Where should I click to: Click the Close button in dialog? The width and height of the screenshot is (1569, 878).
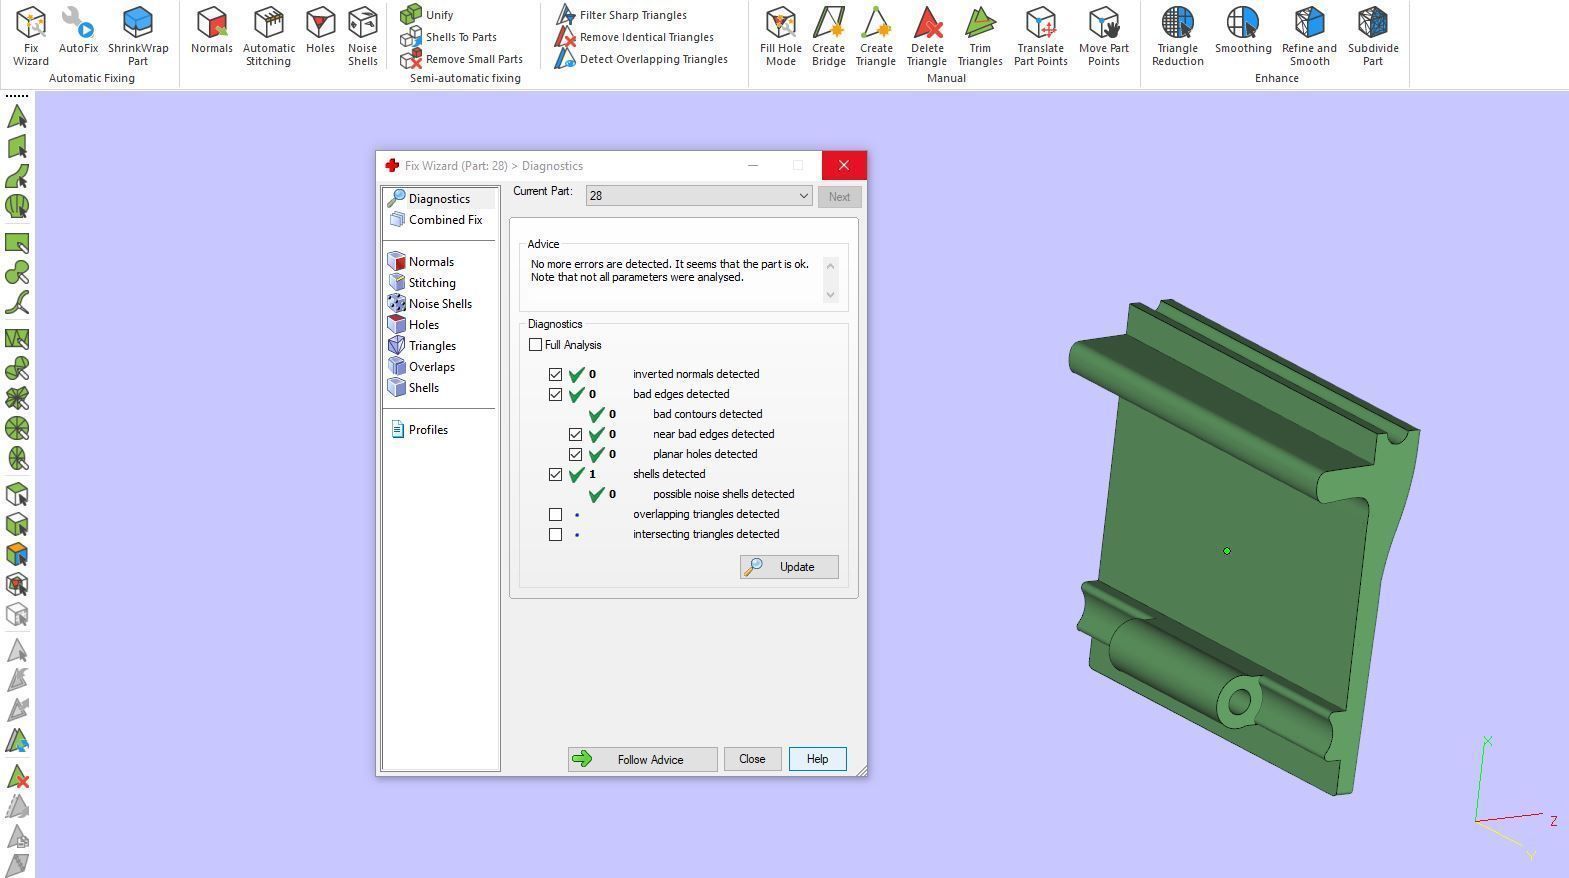(752, 759)
